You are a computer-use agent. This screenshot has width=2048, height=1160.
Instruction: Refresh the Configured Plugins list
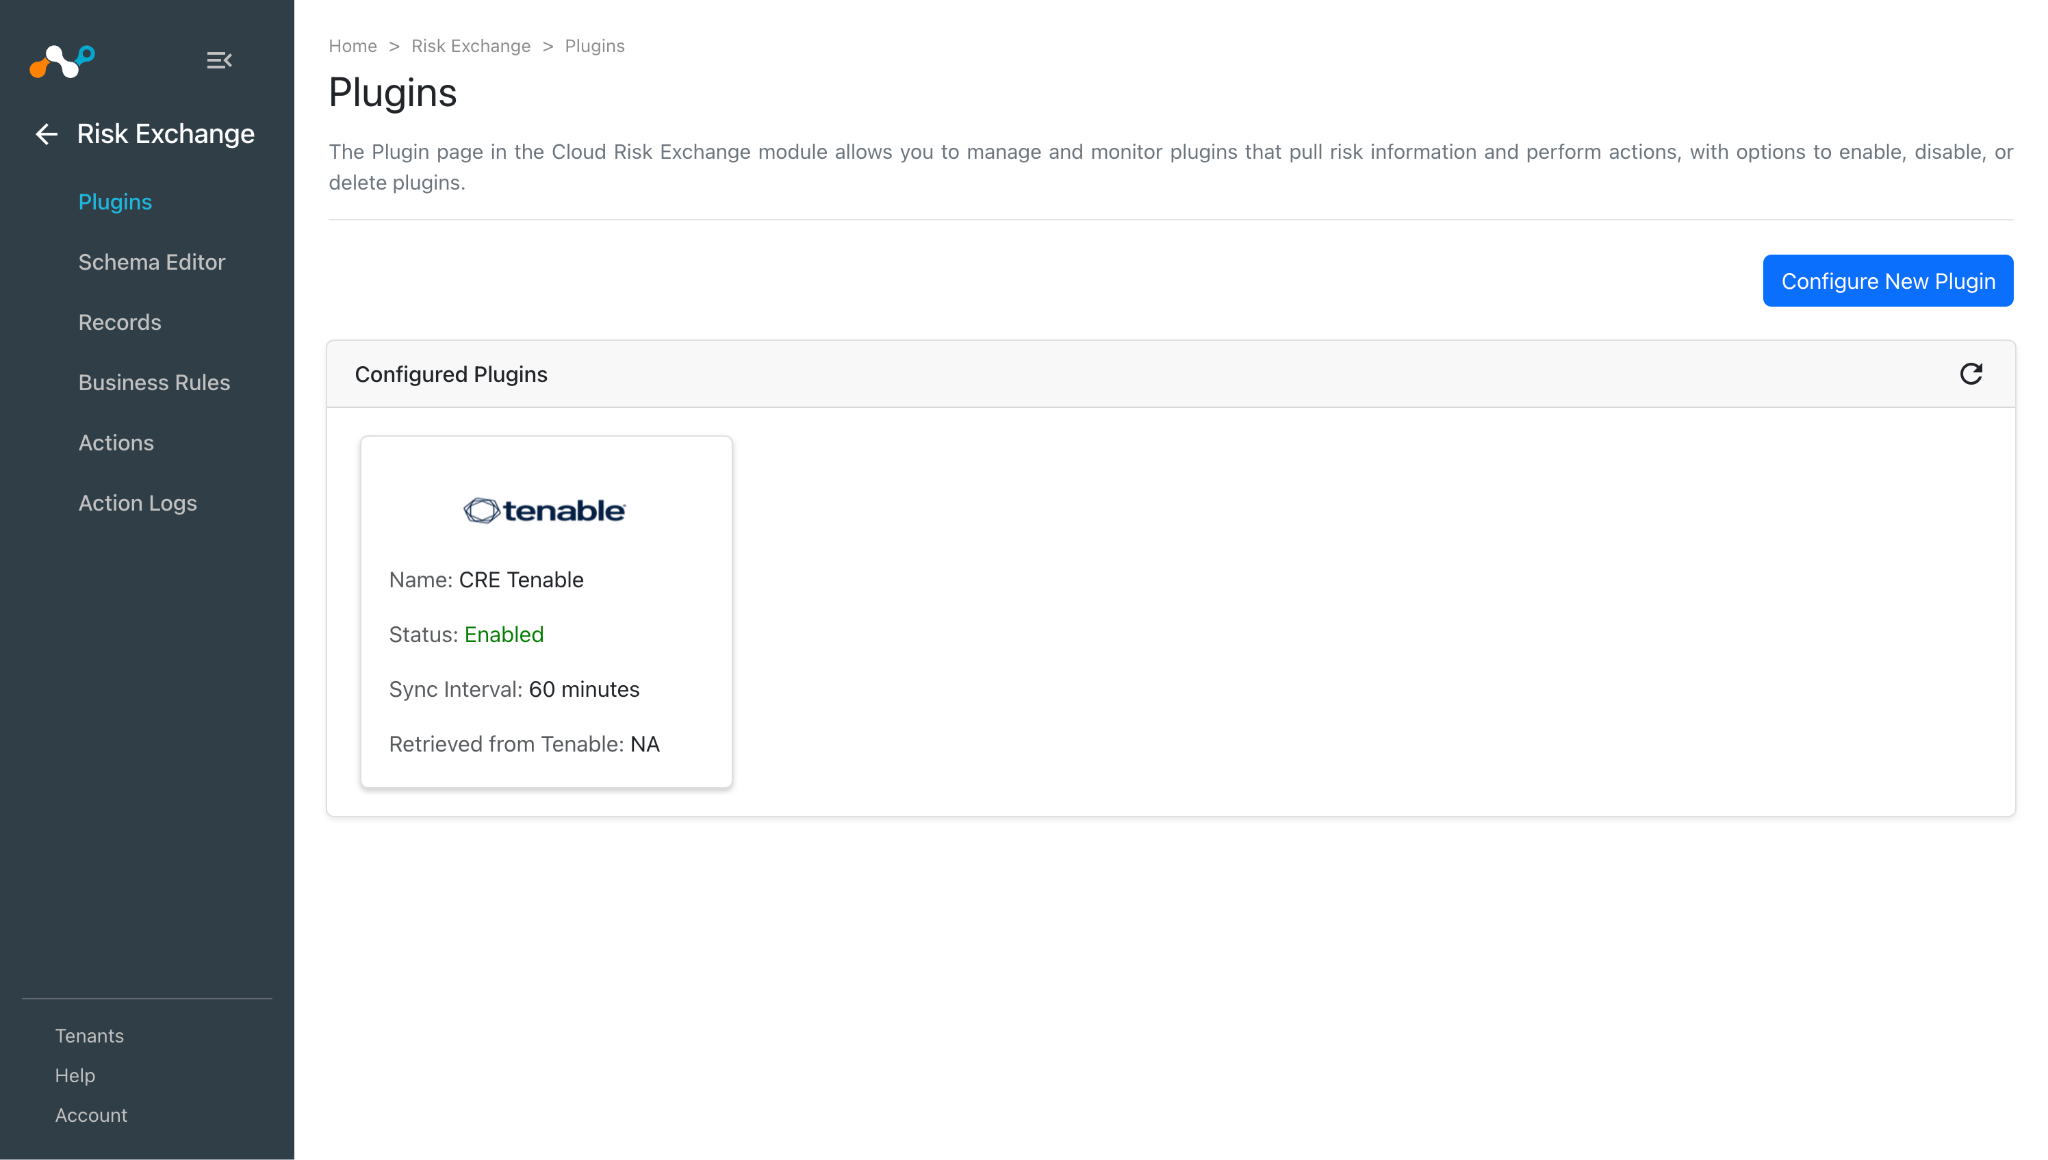1970,374
